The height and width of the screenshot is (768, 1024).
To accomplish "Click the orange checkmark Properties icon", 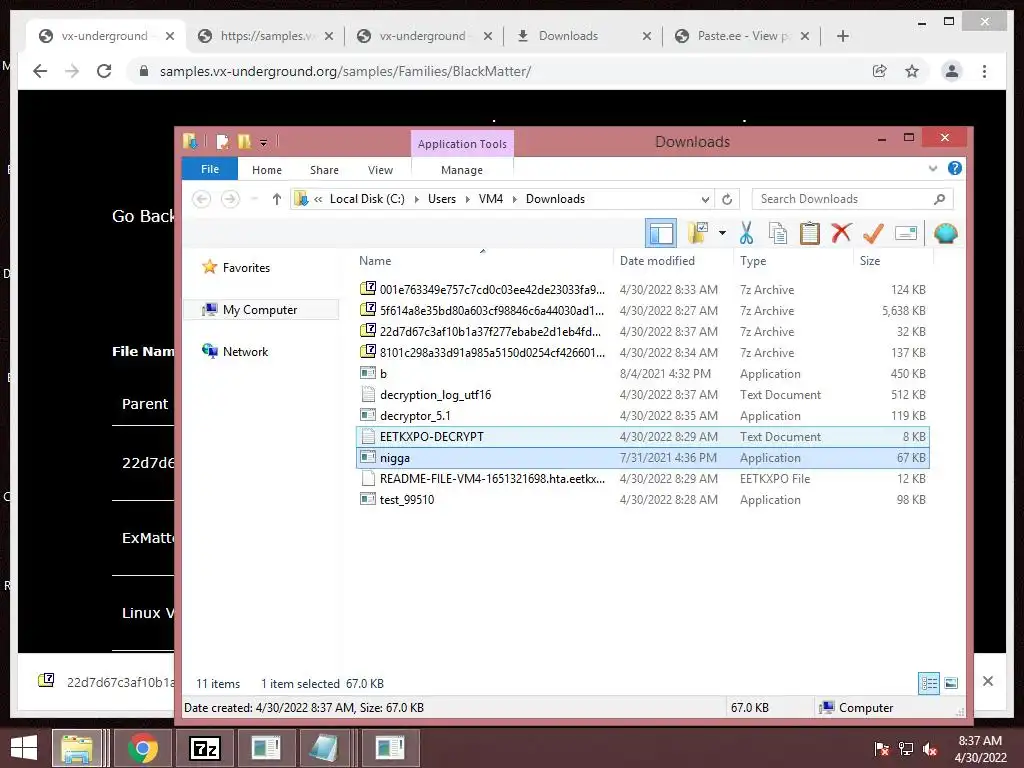I will coord(873,233).
